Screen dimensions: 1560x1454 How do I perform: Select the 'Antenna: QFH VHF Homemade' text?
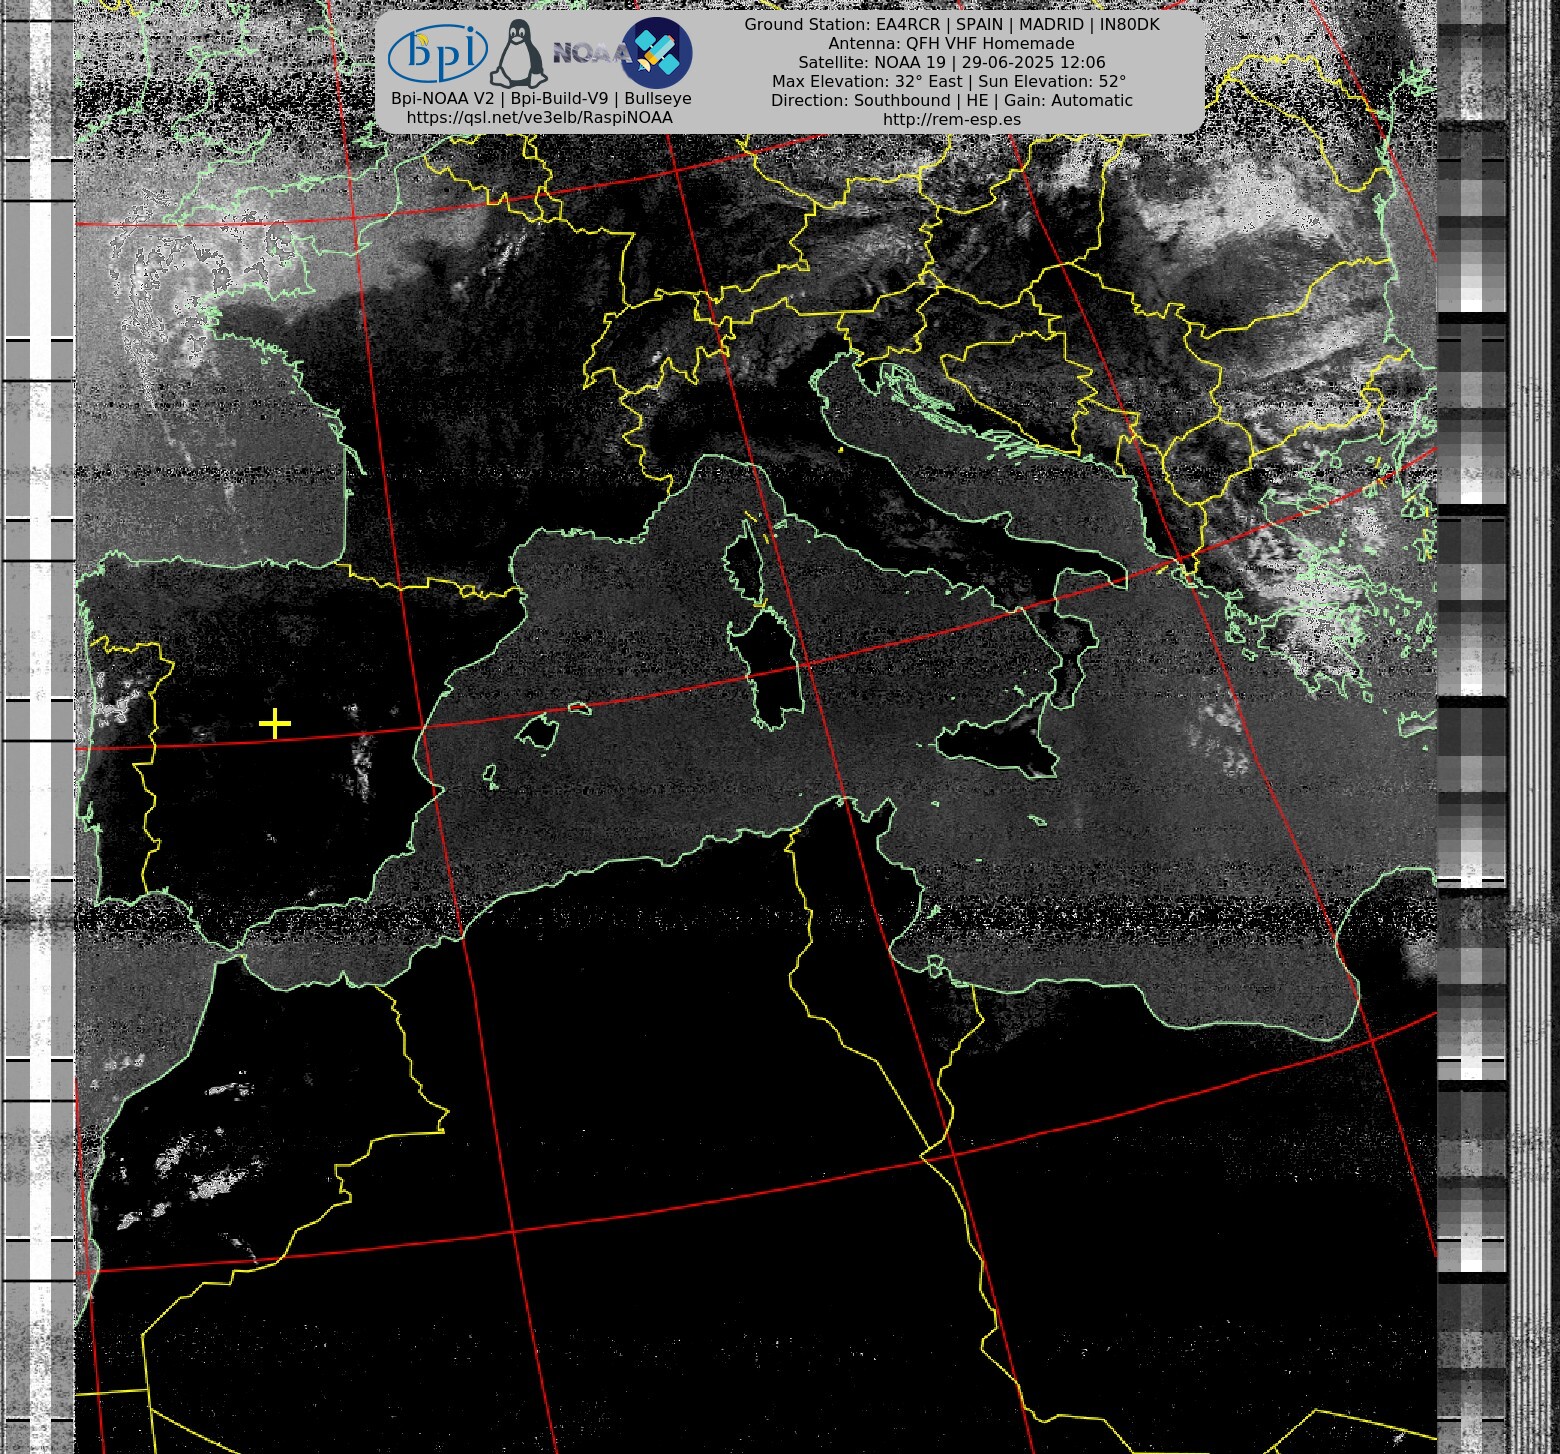(x=952, y=44)
